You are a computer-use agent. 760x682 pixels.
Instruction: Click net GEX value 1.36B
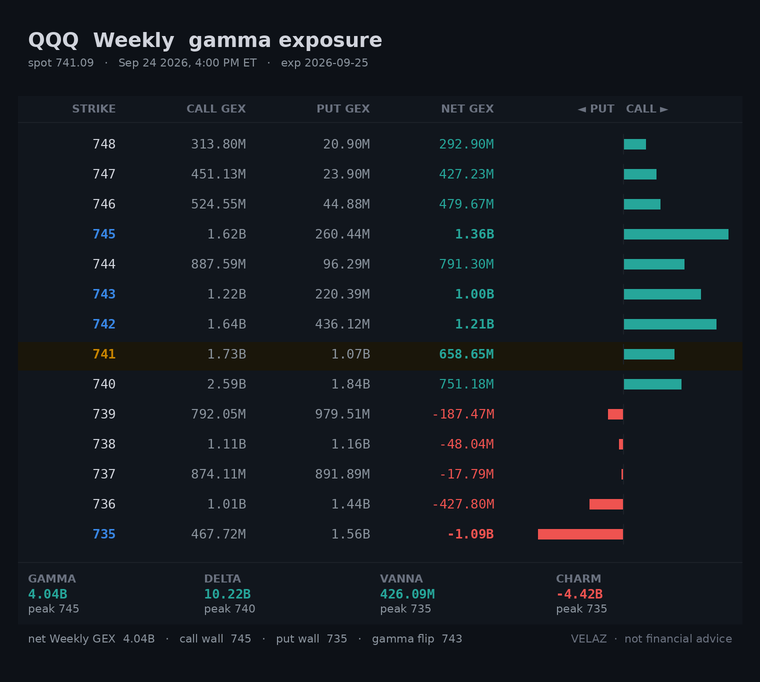coord(475,234)
